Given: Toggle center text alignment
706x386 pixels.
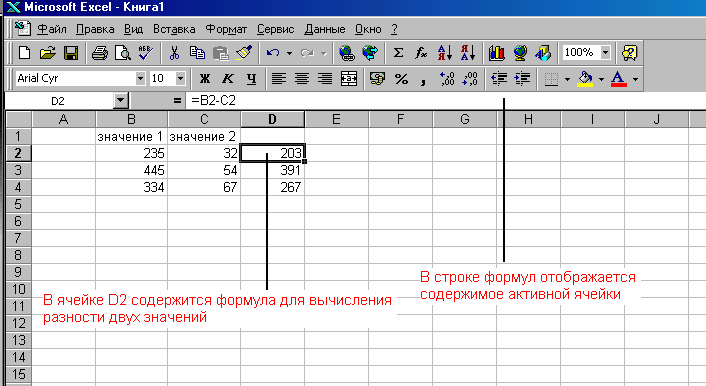Looking at the screenshot, I should [302, 79].
